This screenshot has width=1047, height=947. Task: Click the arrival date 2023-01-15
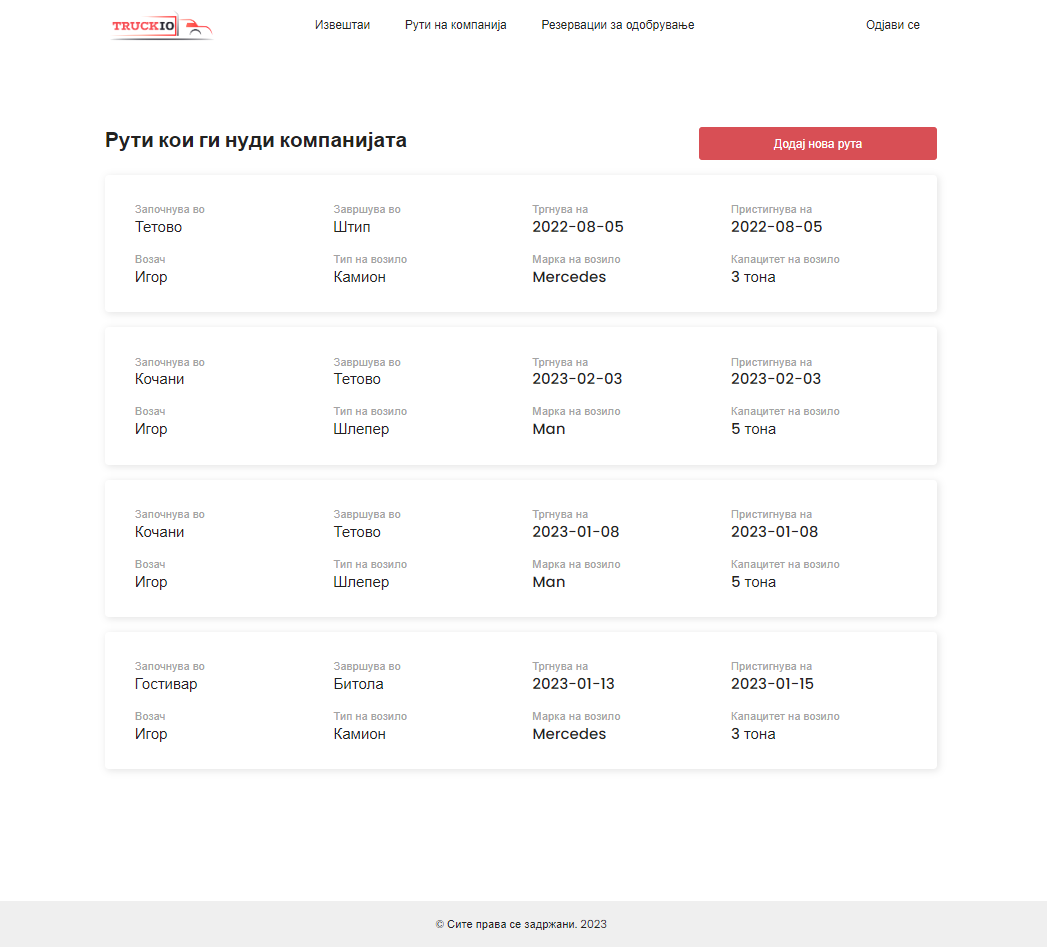tap(776, 684)
